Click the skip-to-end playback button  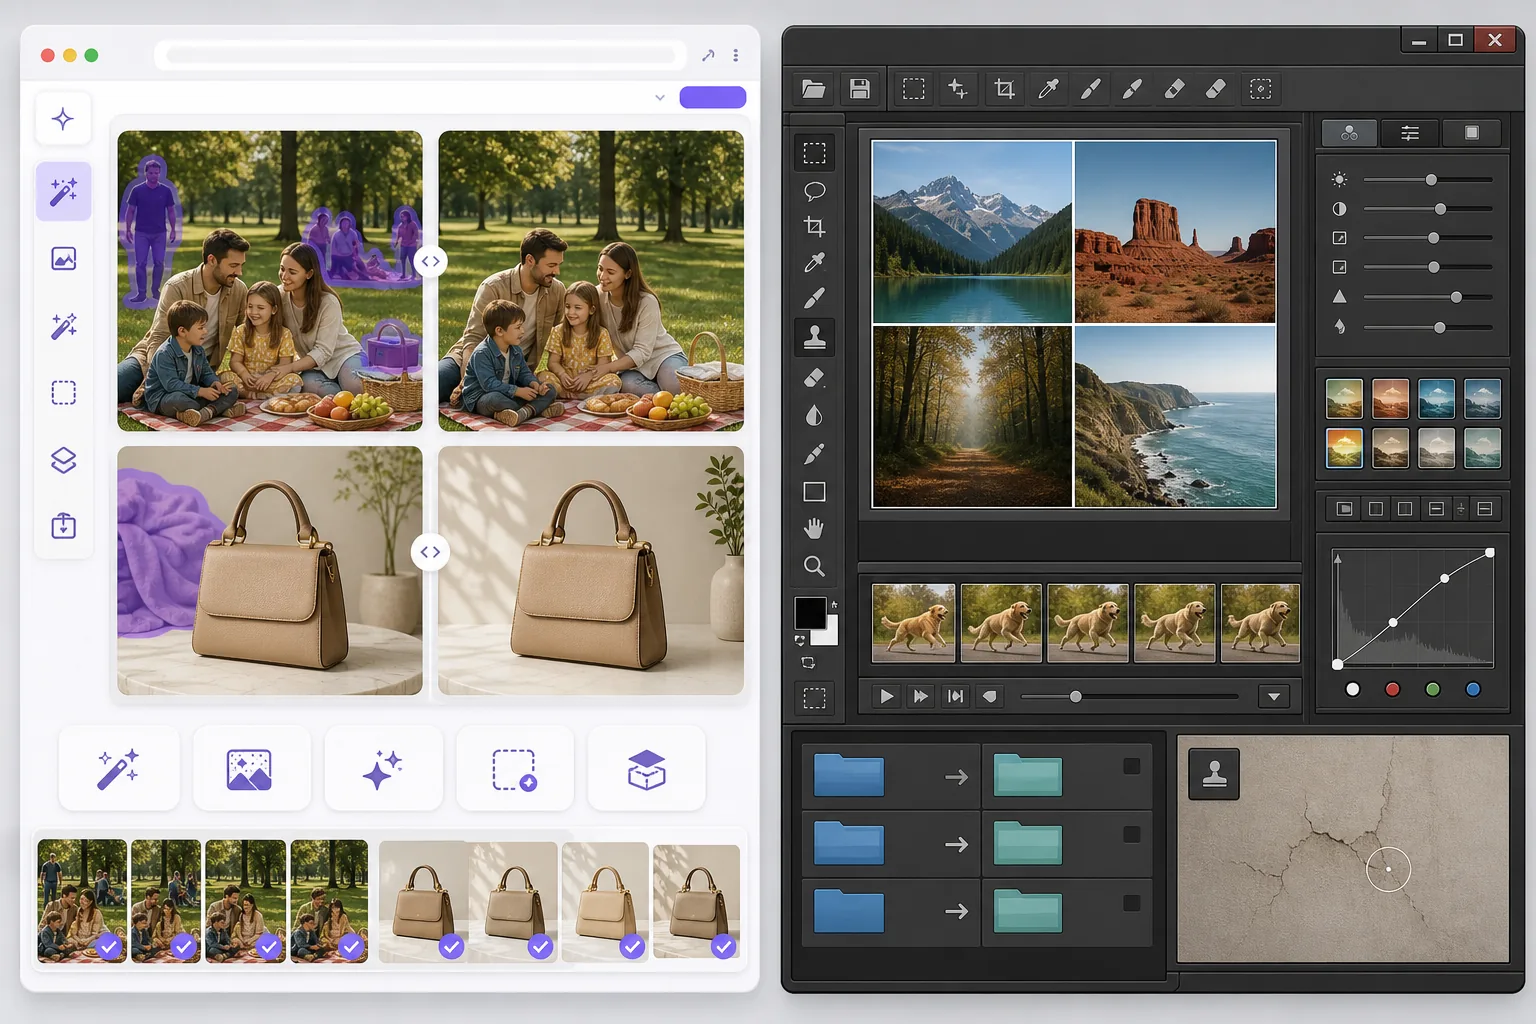click(x=955, y=696)
